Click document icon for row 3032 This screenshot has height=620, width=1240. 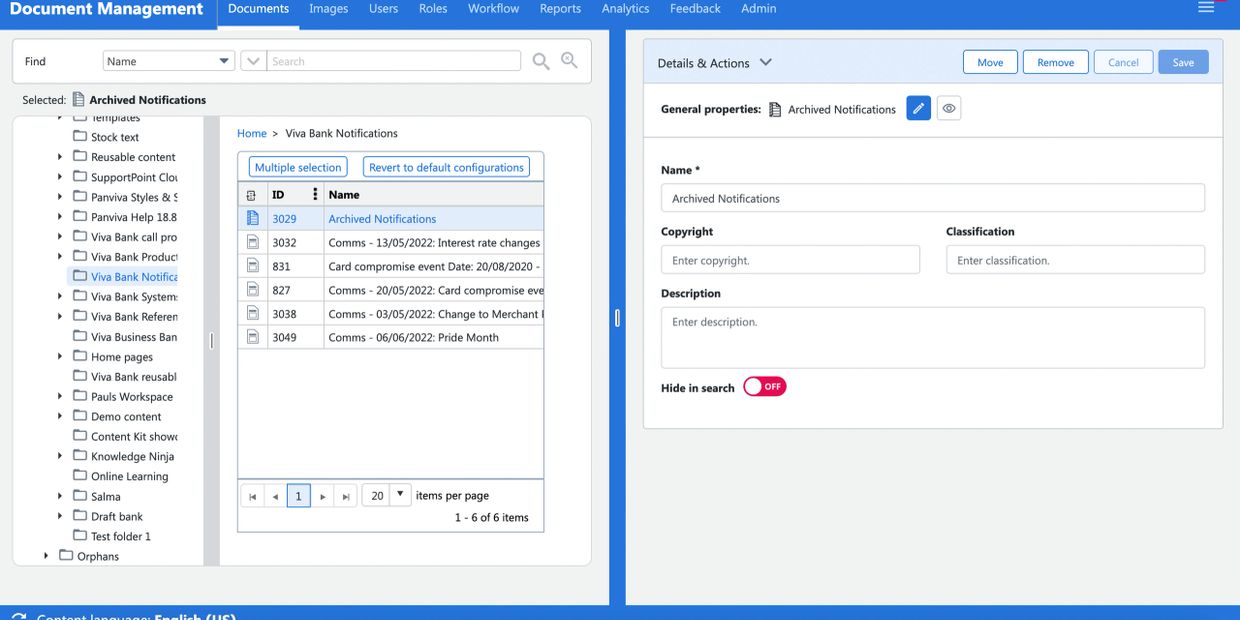[252, 242]
